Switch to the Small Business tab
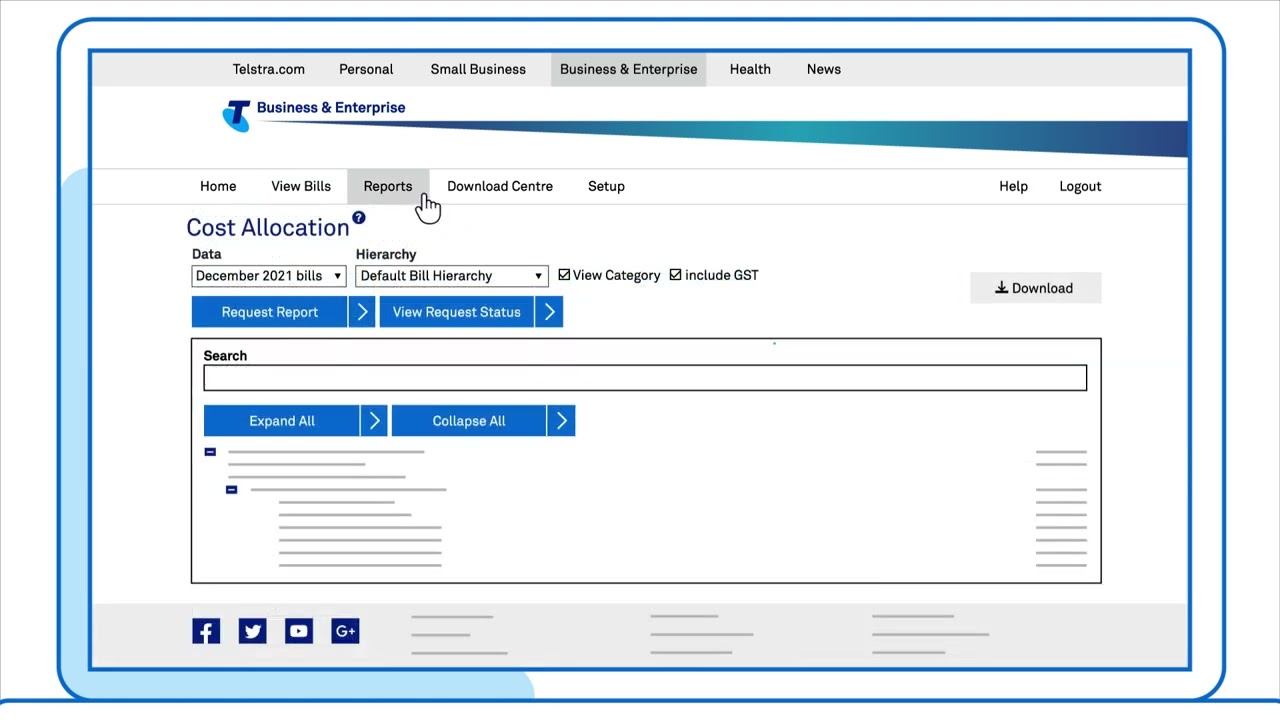The height and width of the screenshot is (720, 1280). coord(478,69)
